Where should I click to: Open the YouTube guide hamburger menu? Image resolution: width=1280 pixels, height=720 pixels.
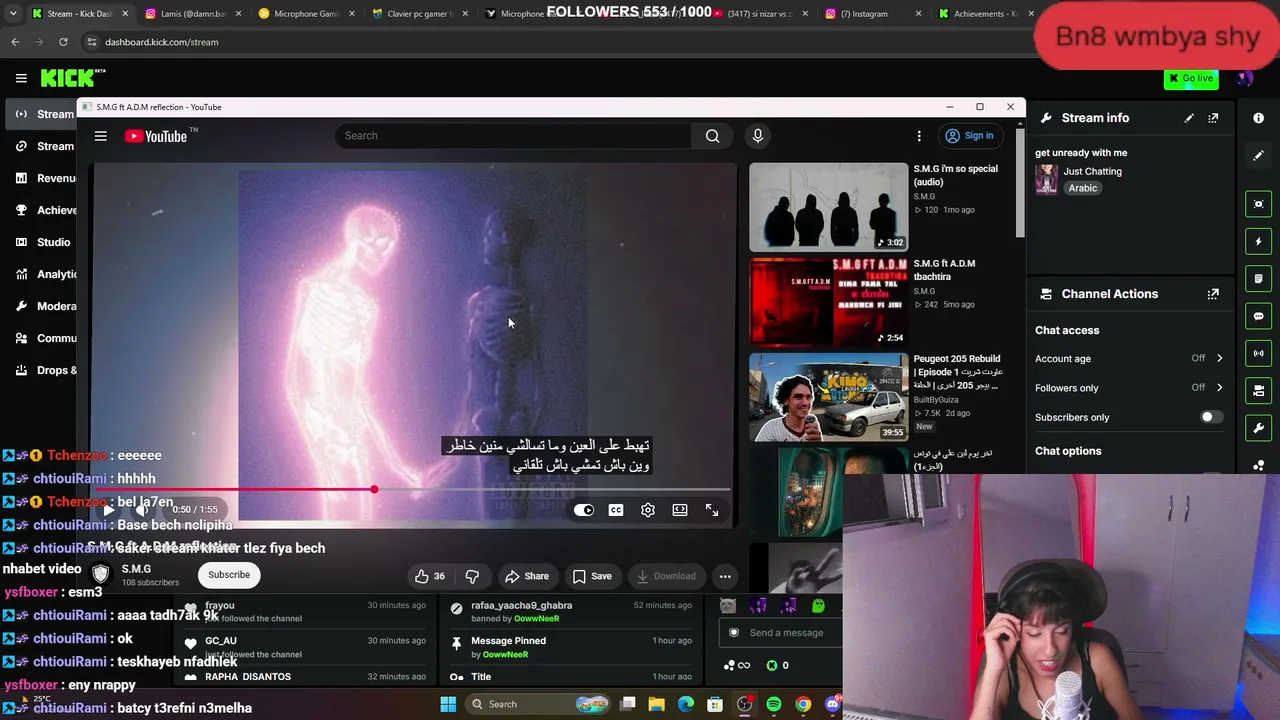[100, 136]
